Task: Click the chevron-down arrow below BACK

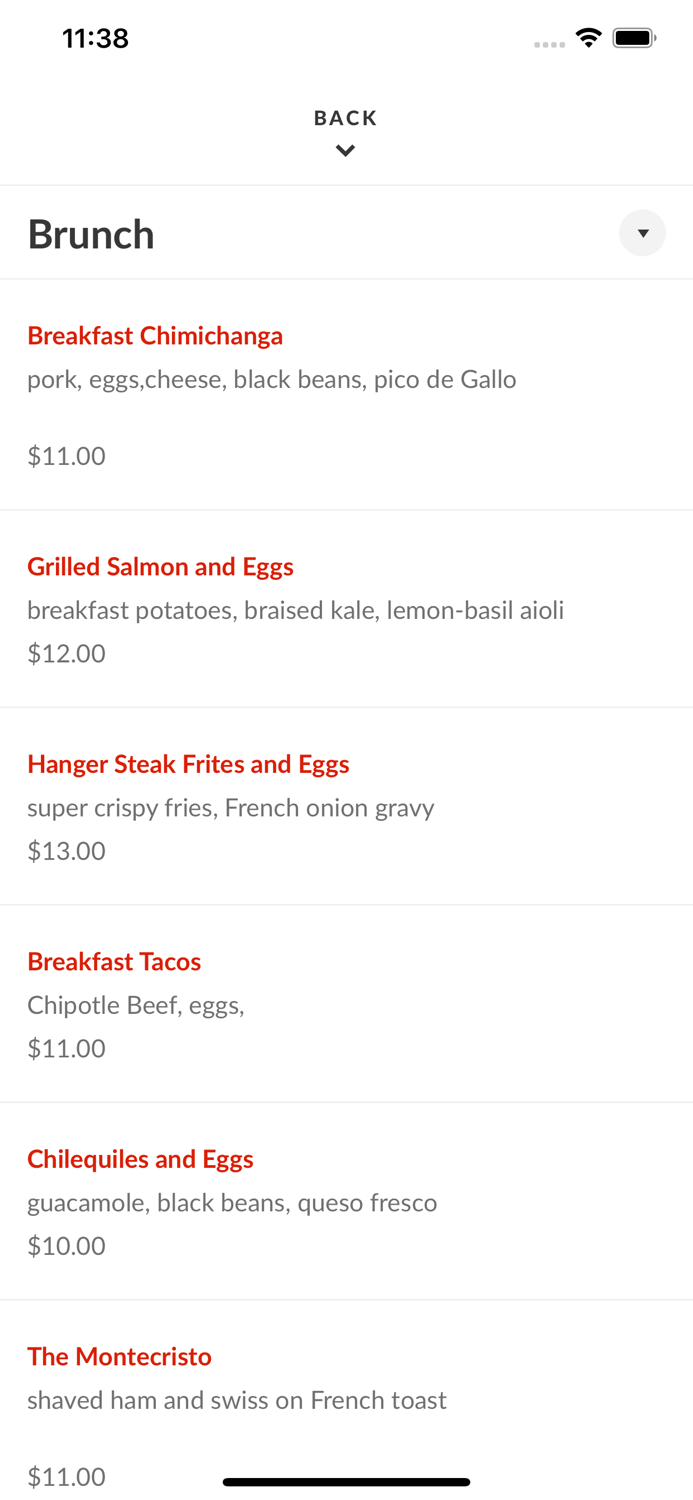Action: [x=345, y=151]
